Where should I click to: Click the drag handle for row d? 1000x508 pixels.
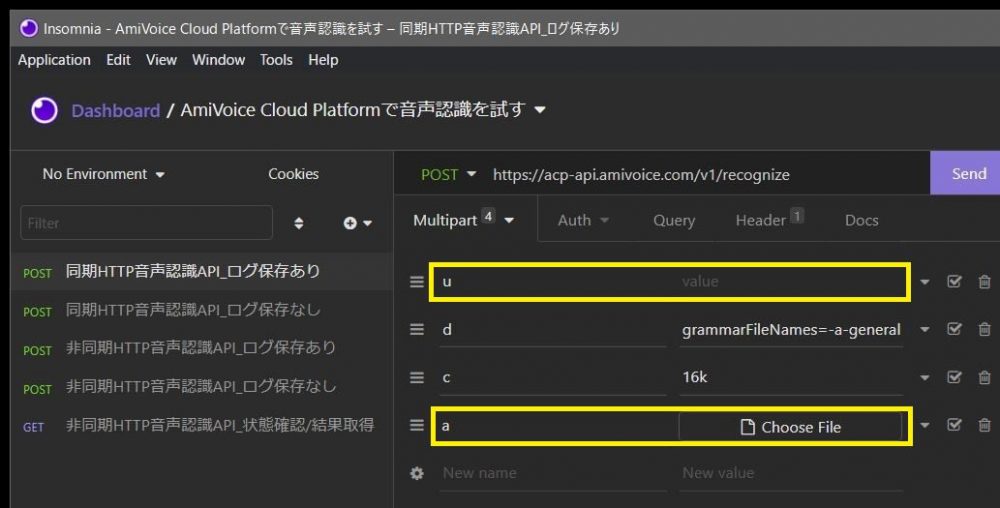416,330
